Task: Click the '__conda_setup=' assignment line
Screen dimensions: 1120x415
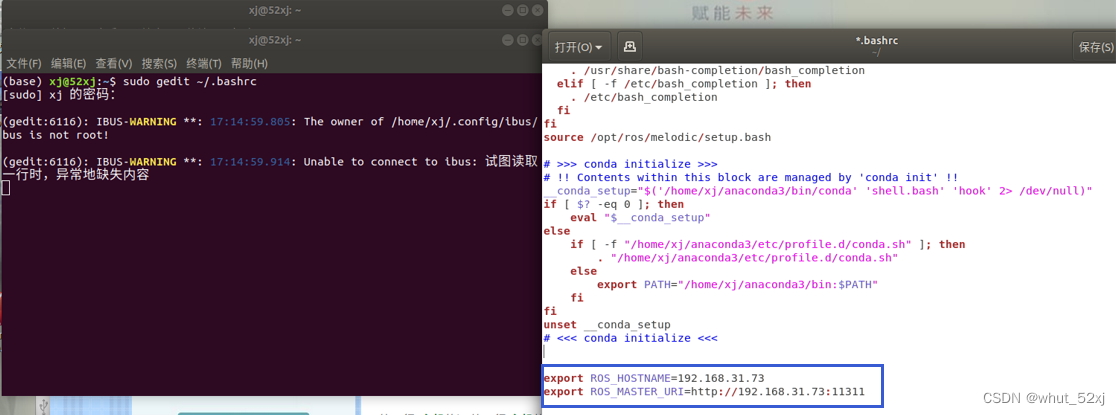Action: click(818, 191)
